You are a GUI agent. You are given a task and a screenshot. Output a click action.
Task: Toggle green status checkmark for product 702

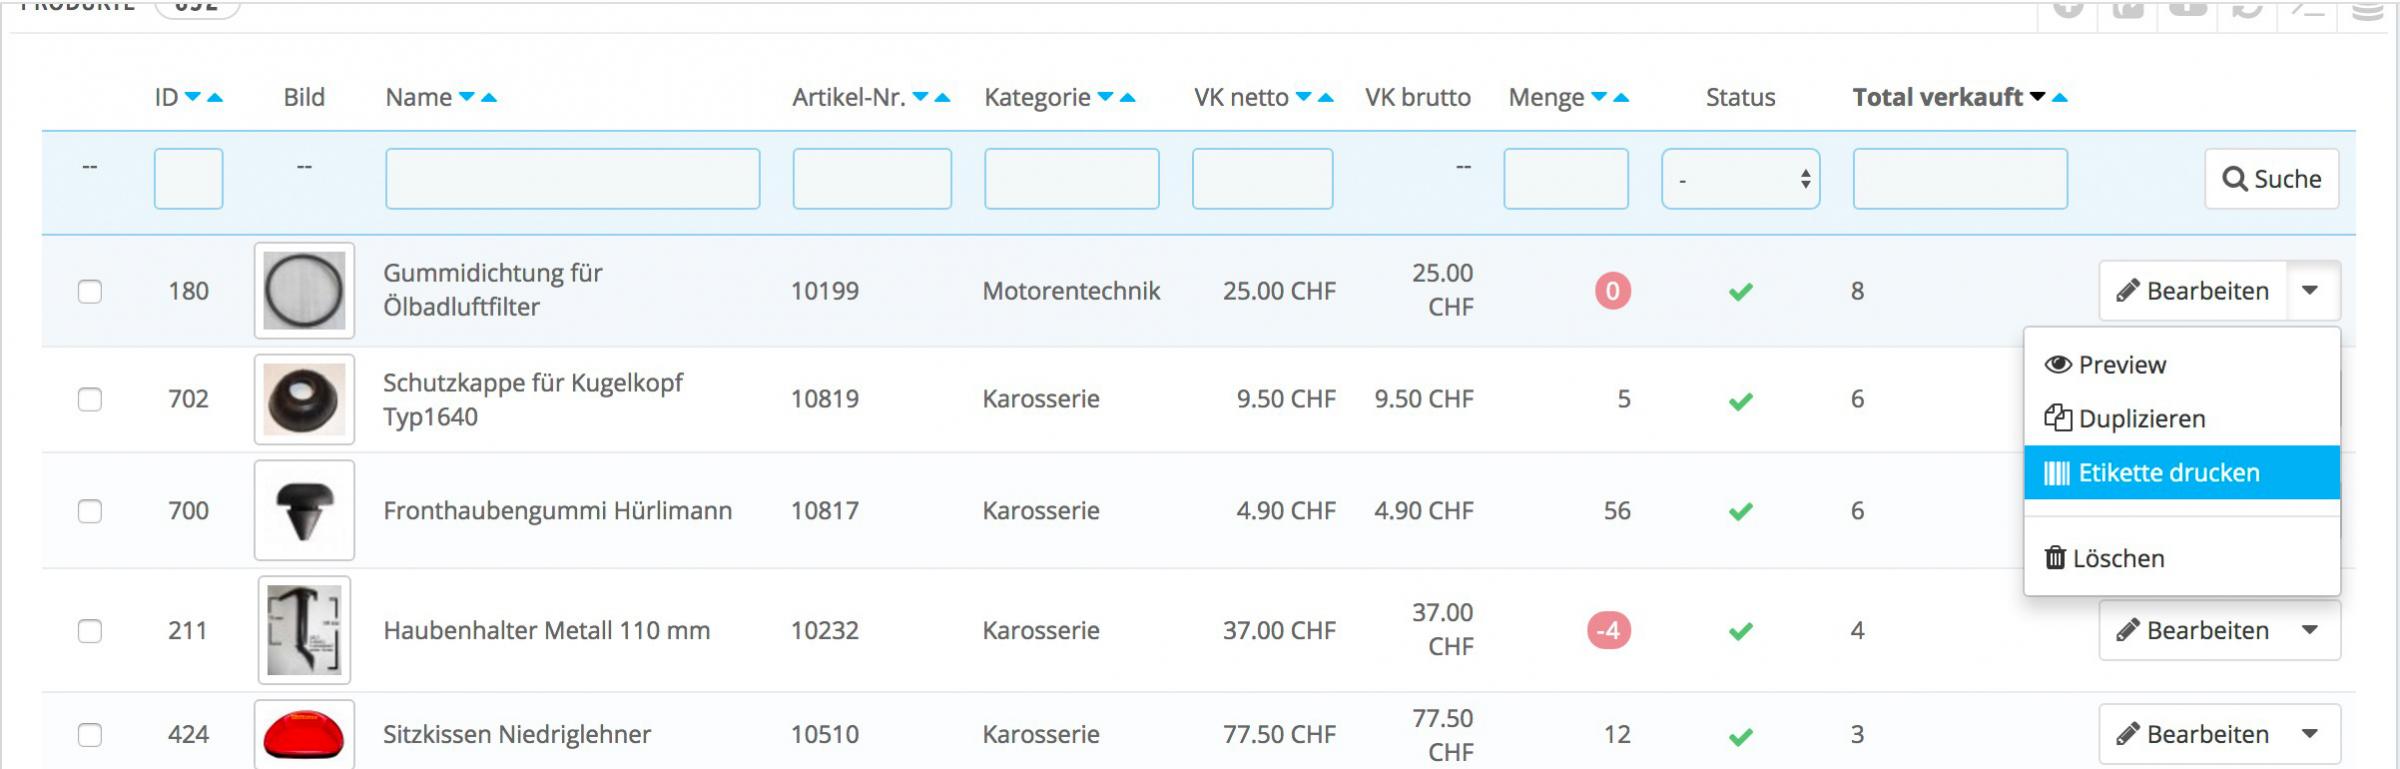[1740, 401]
